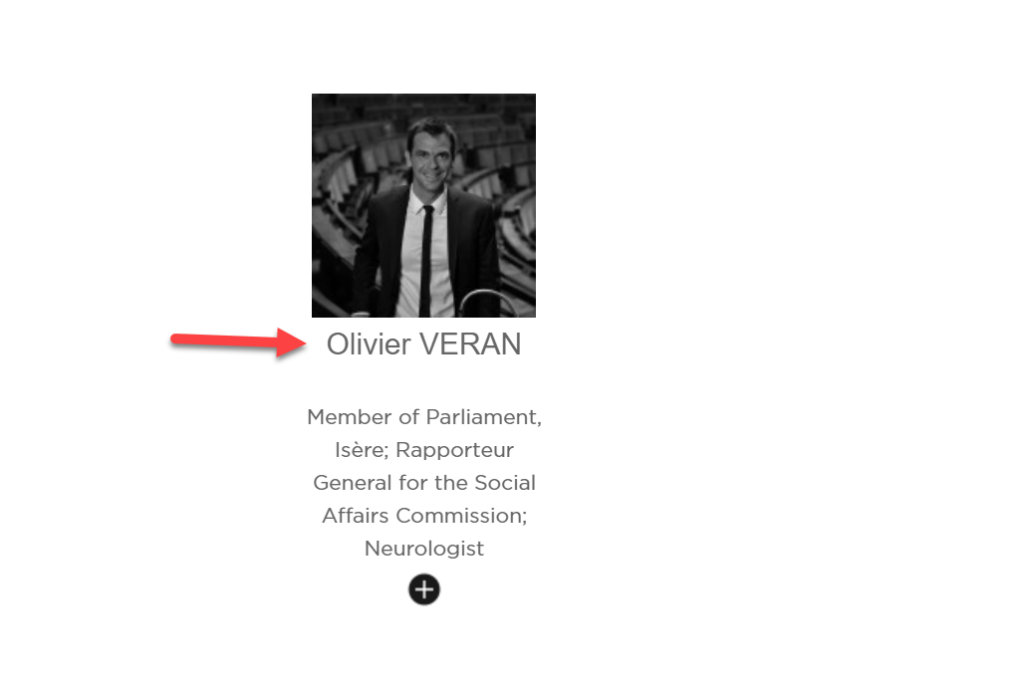Viewport: 1024px width, 688px height.
Task: Select the word "Parliament," in the description
Action: [x=484, y=417]
